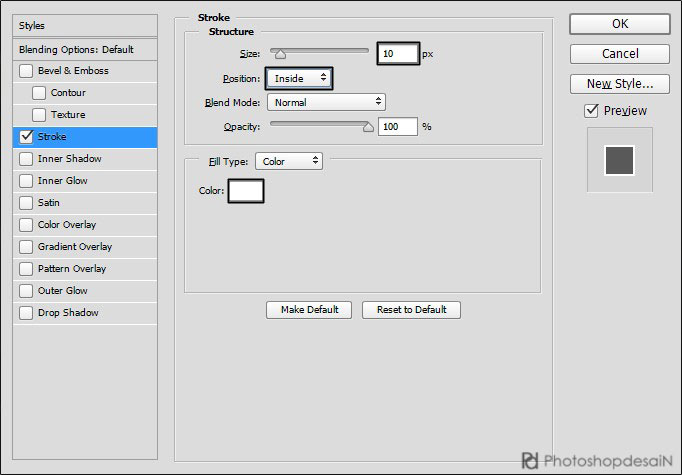Turn off the Preview checkbox
Screen dimensions: 682x475
pyautogui.click(x=592, y=110)
